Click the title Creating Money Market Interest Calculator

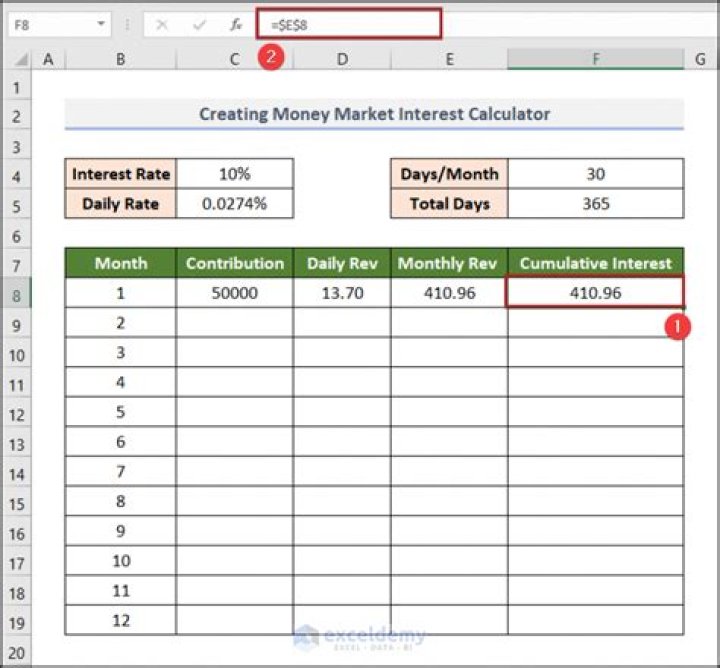click(374, 114)
